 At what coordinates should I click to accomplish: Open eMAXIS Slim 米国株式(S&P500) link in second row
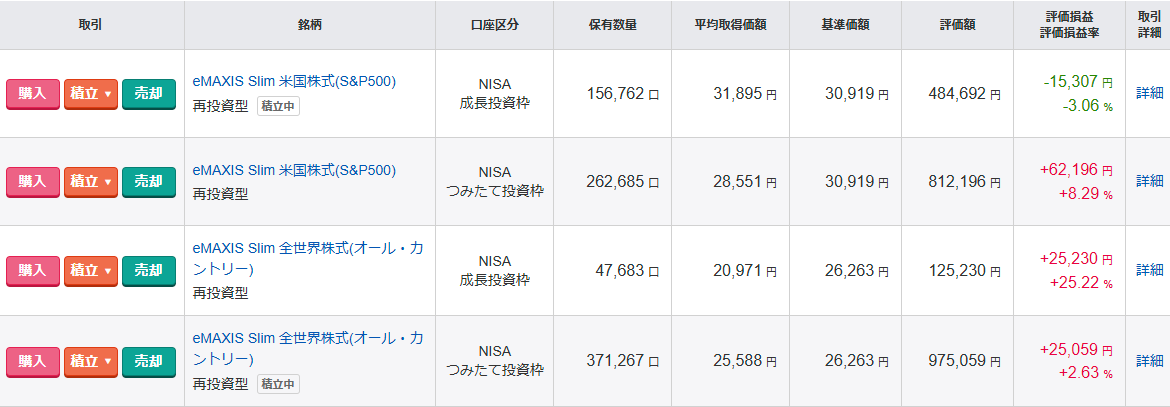(x=294, y=170)
